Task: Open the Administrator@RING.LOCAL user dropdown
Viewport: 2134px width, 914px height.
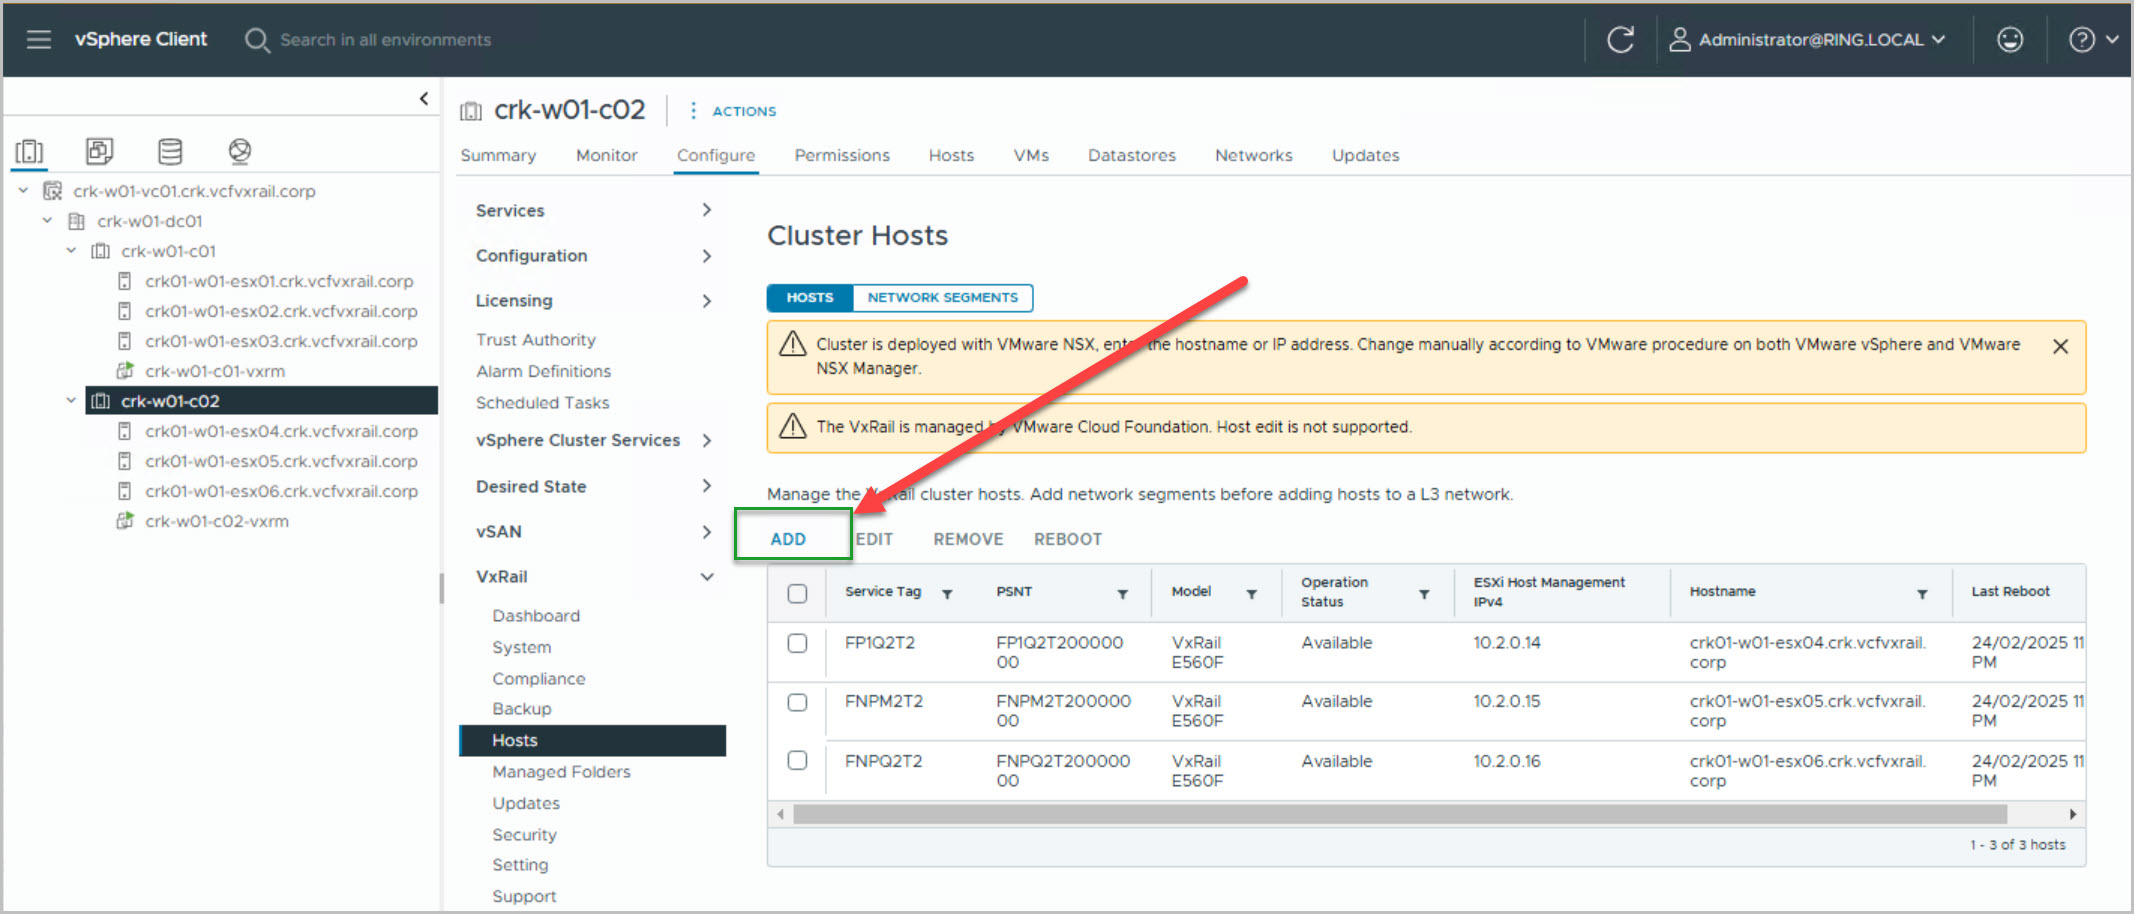Action: (x=1808, y=39)
